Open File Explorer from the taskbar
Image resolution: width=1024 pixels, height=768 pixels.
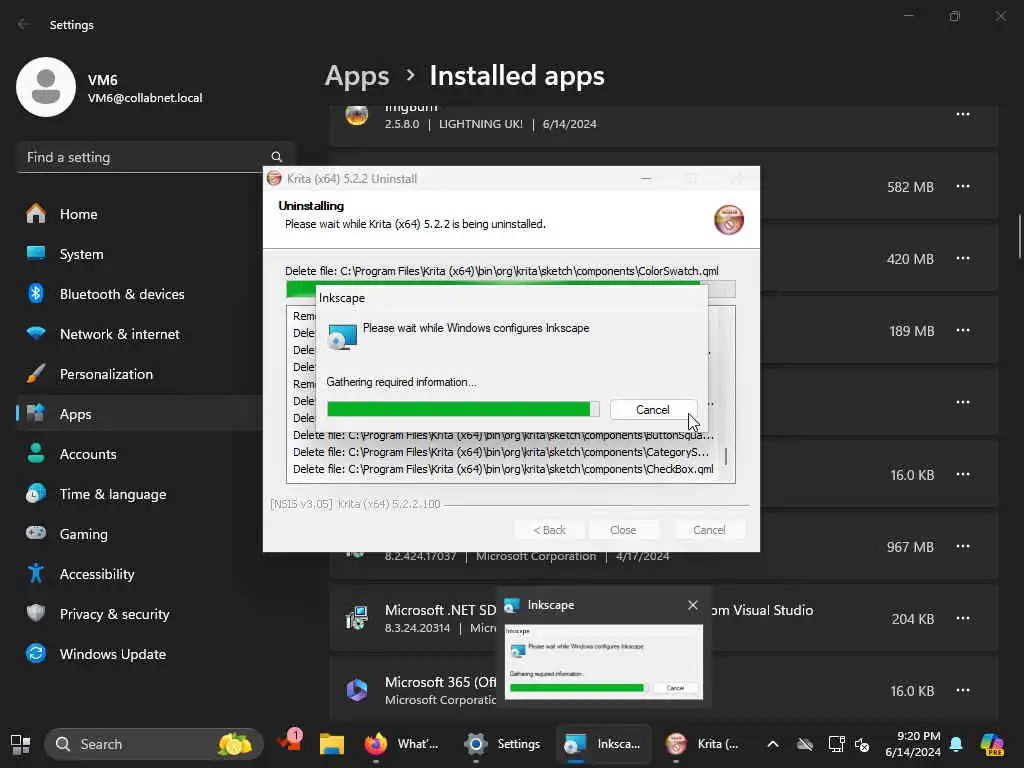332,744
